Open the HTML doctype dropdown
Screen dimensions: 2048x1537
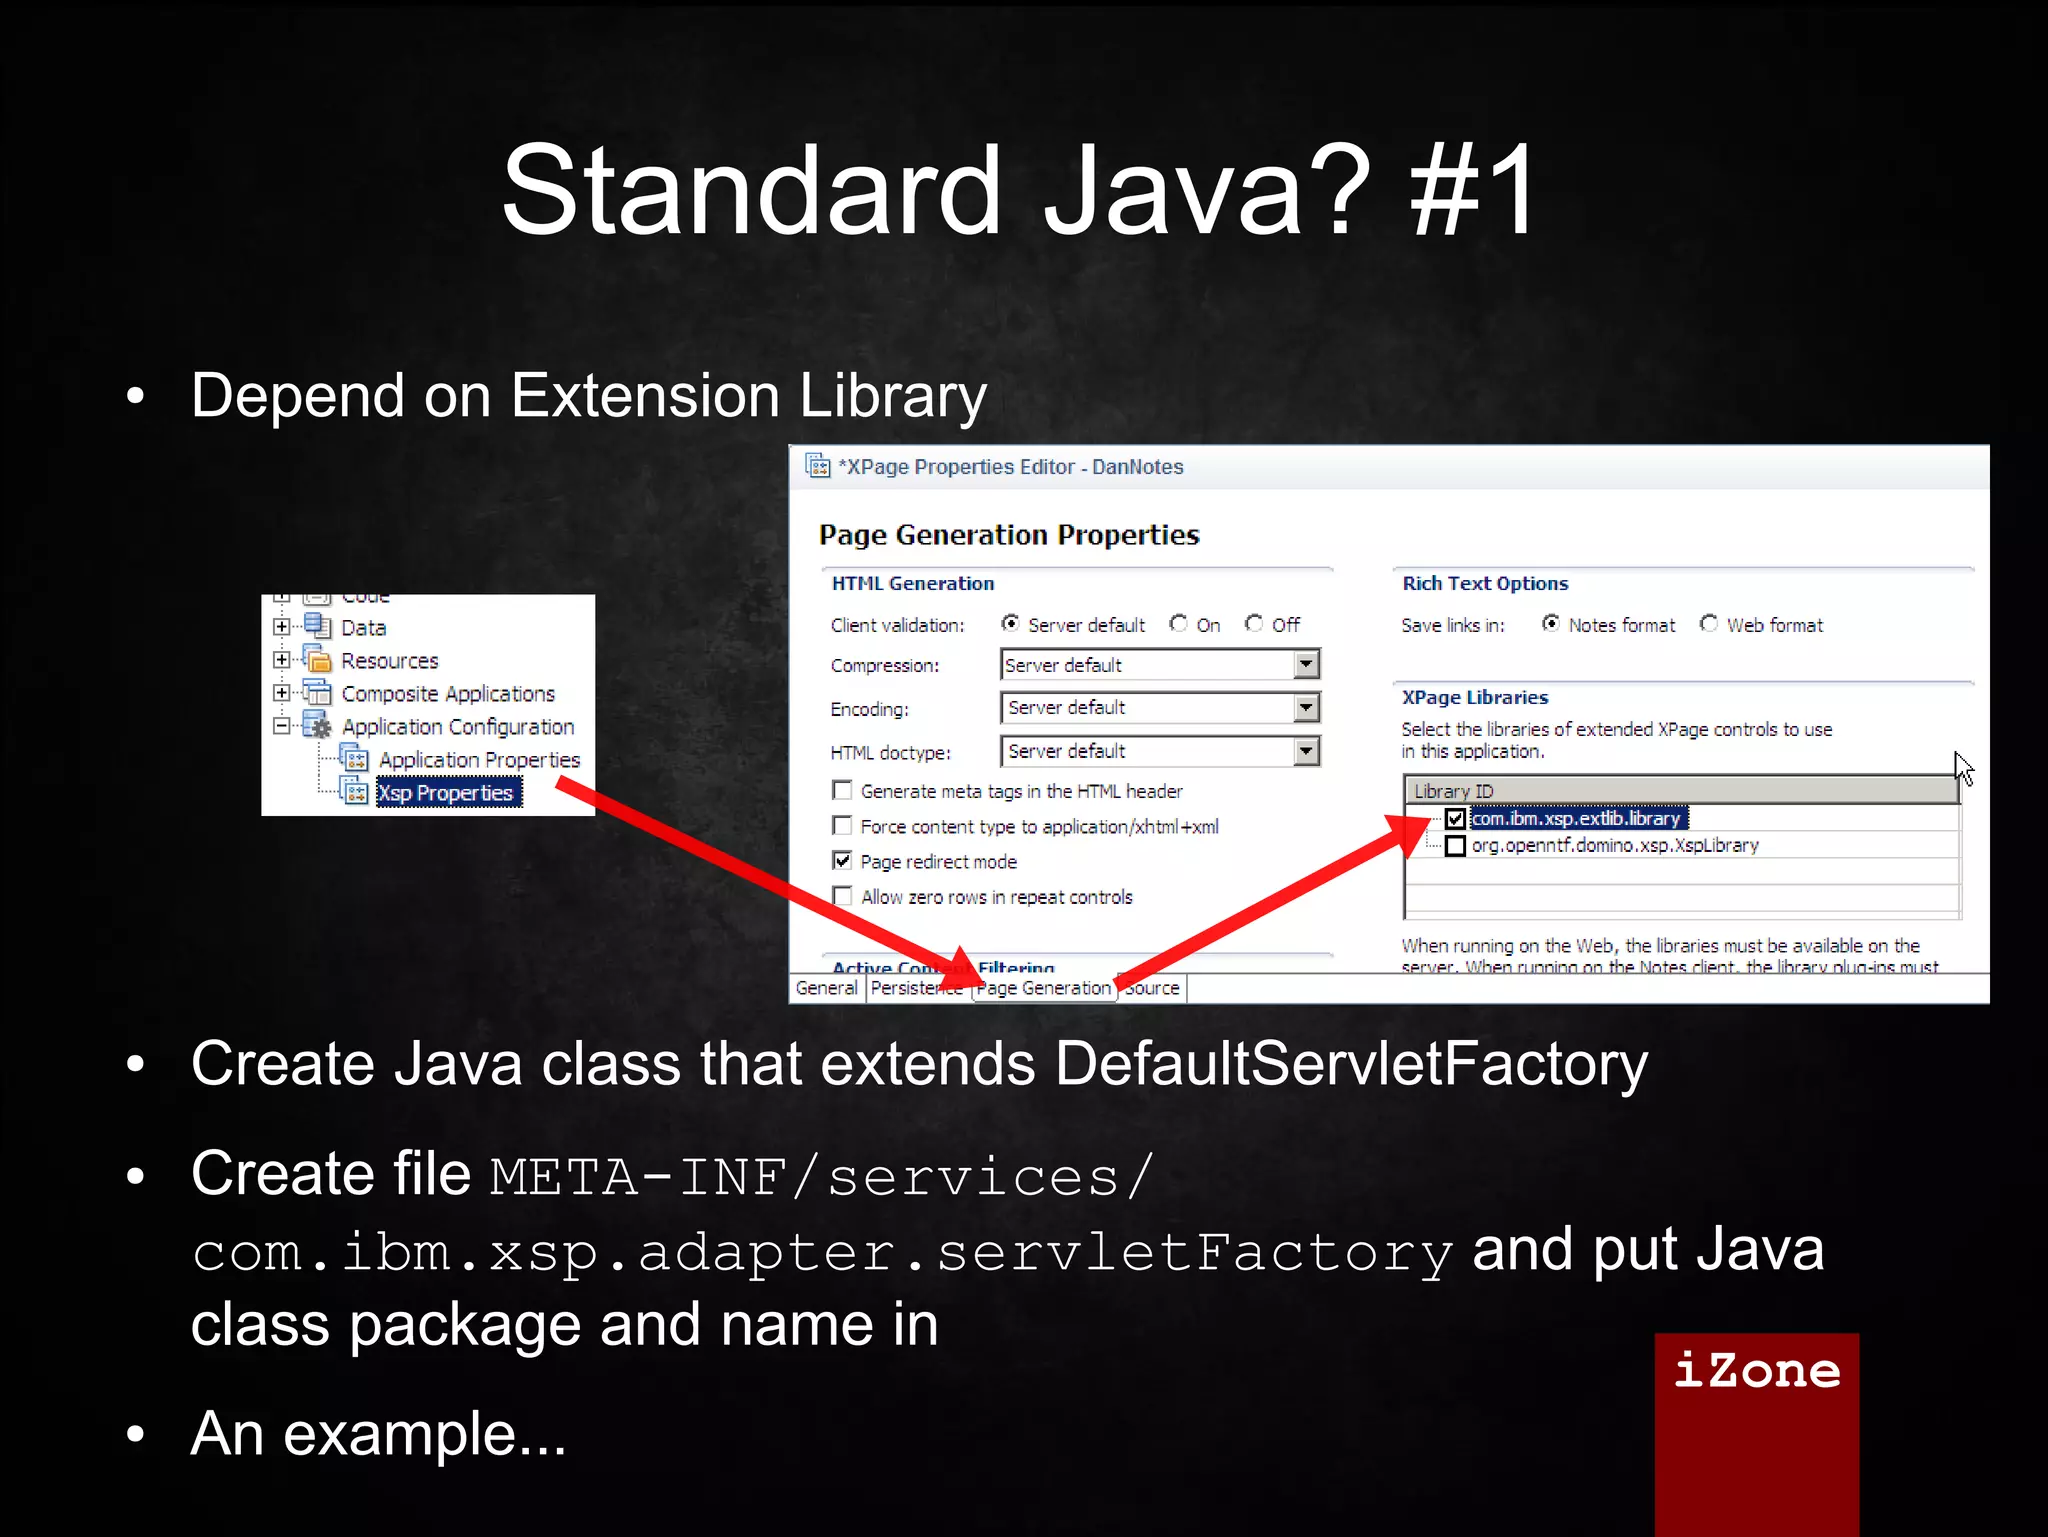click(x=1305, y=751)
